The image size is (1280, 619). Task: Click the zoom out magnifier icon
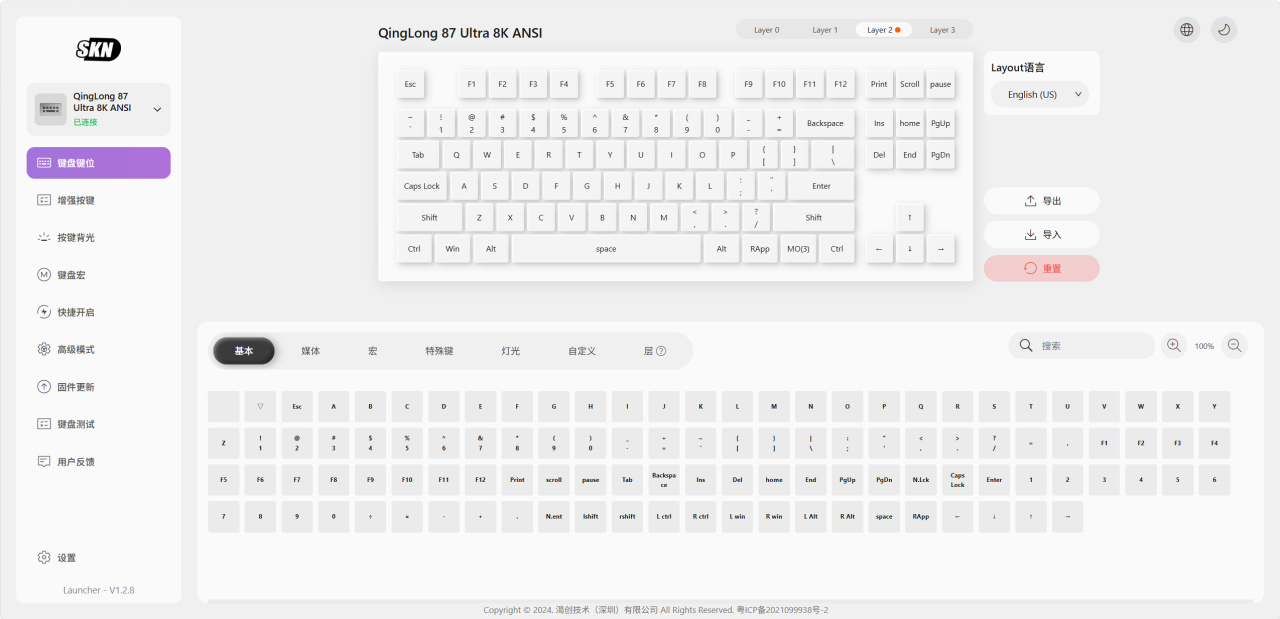(x=1235, y=346)
